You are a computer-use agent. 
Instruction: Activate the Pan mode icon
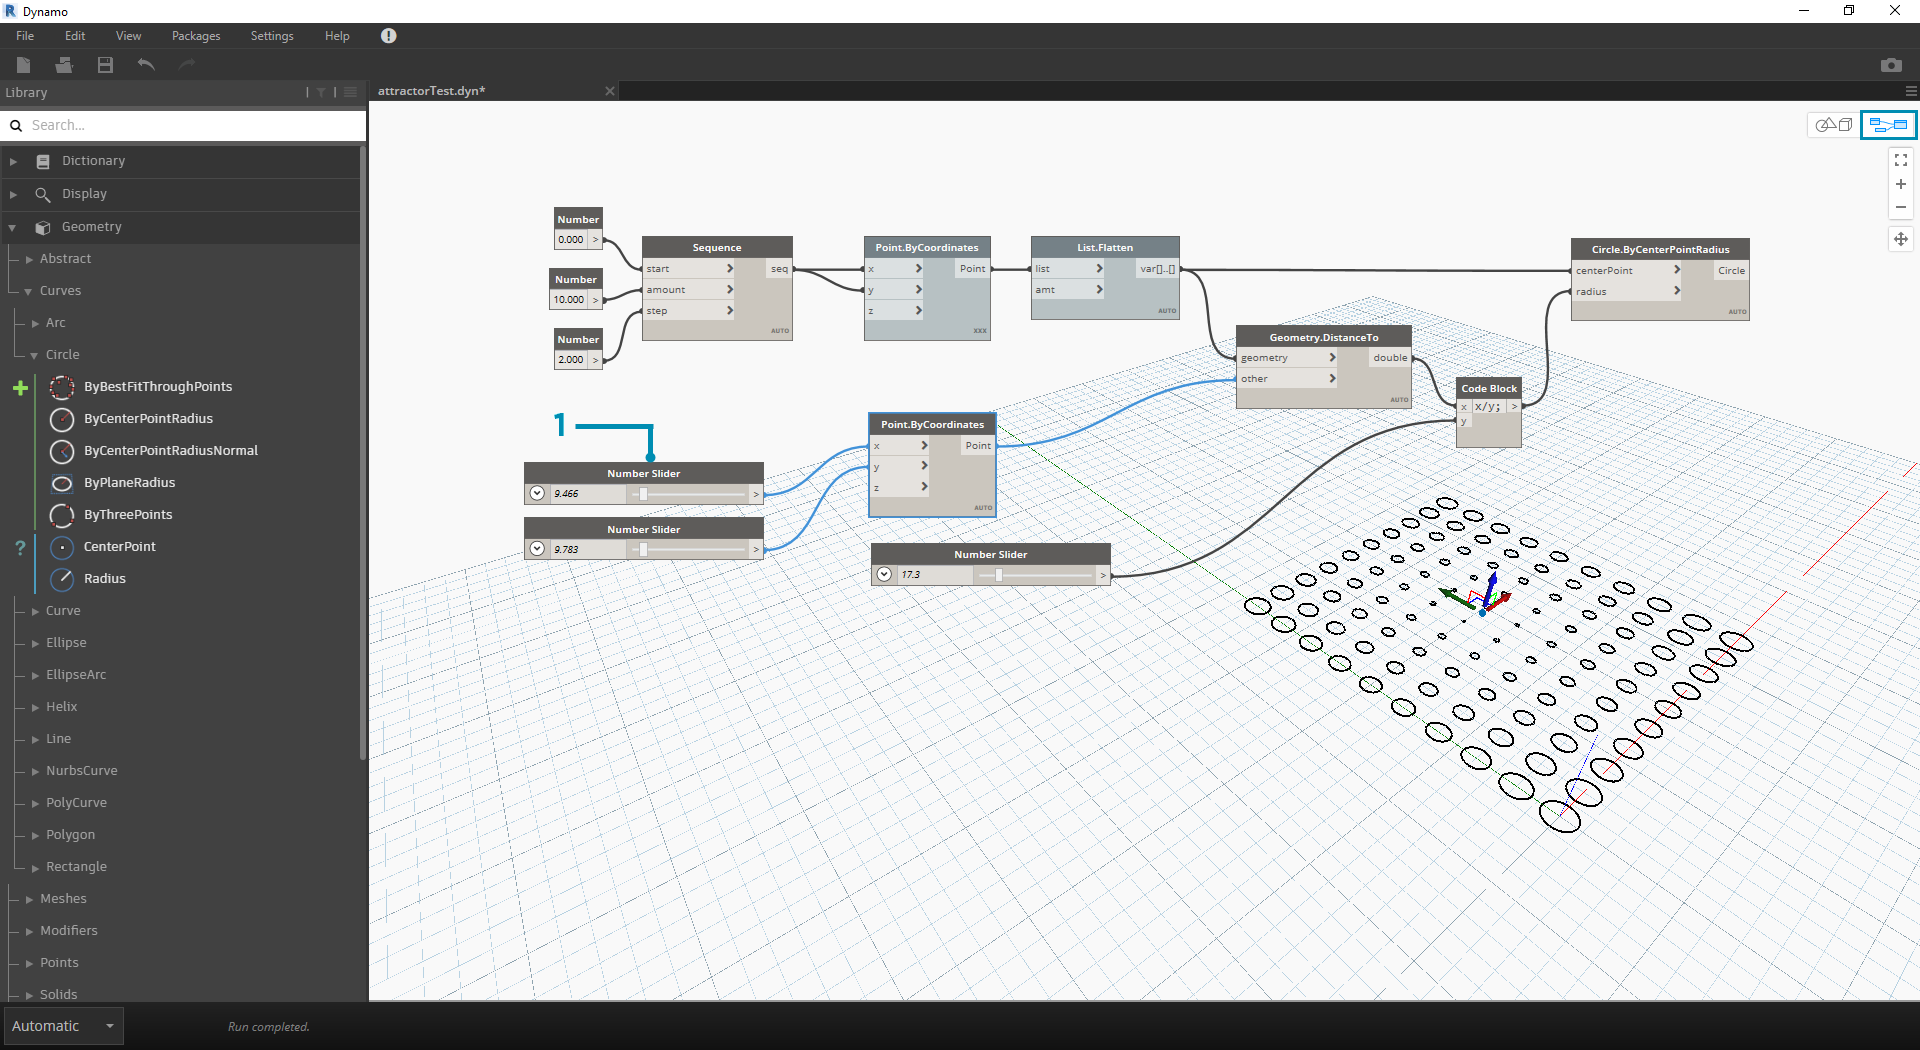(1900, 239)
